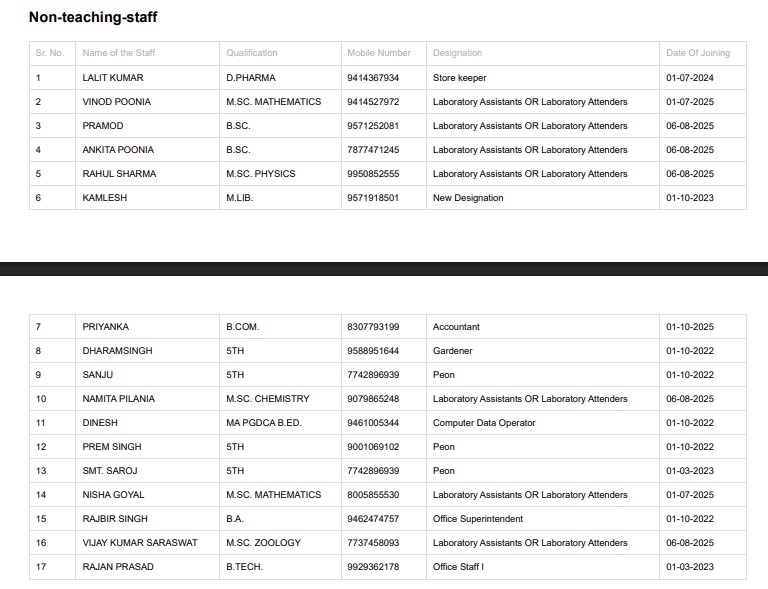Select RAJAN PRASAD's 'Office Staff I' cell
The image size is (768, 589).
point(458,567)
